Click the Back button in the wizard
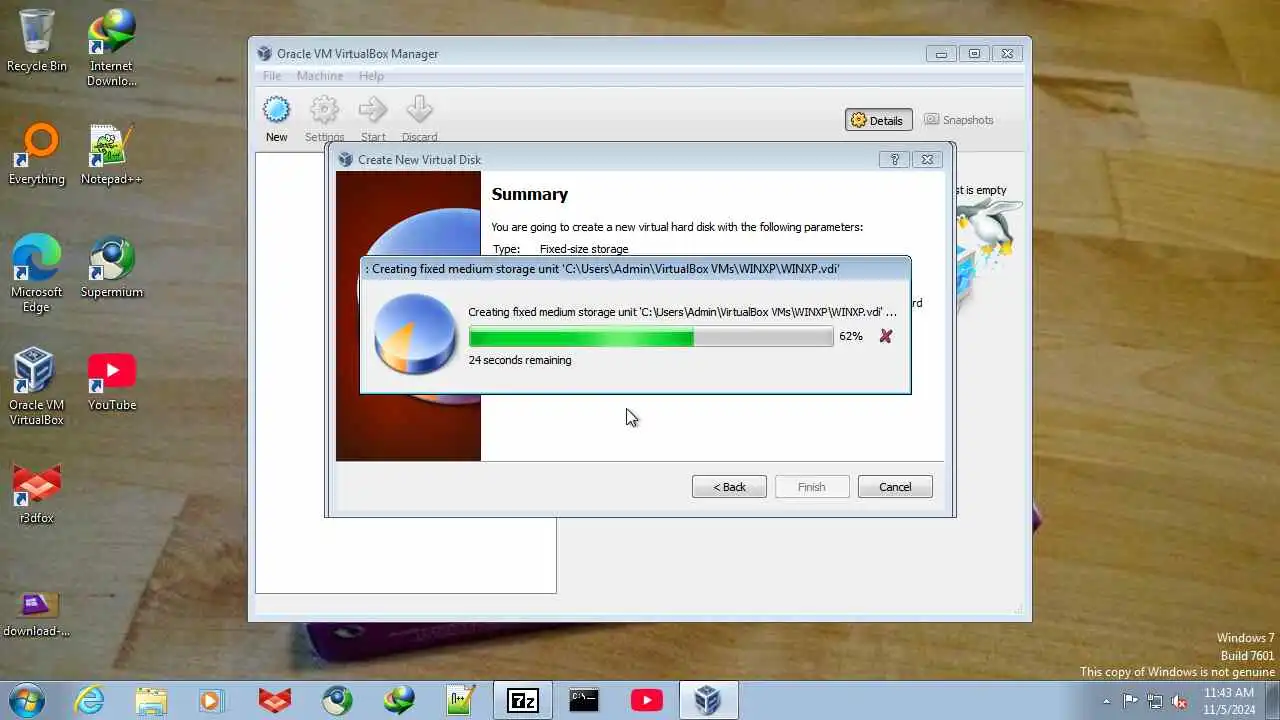This screenshot has height=720, width=1280. point(729,487)
